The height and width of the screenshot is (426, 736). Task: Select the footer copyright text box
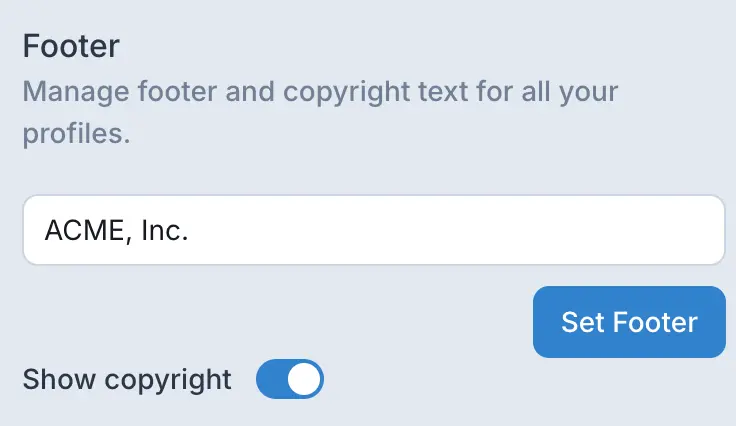pyautogui.click(x=373, y=230)
